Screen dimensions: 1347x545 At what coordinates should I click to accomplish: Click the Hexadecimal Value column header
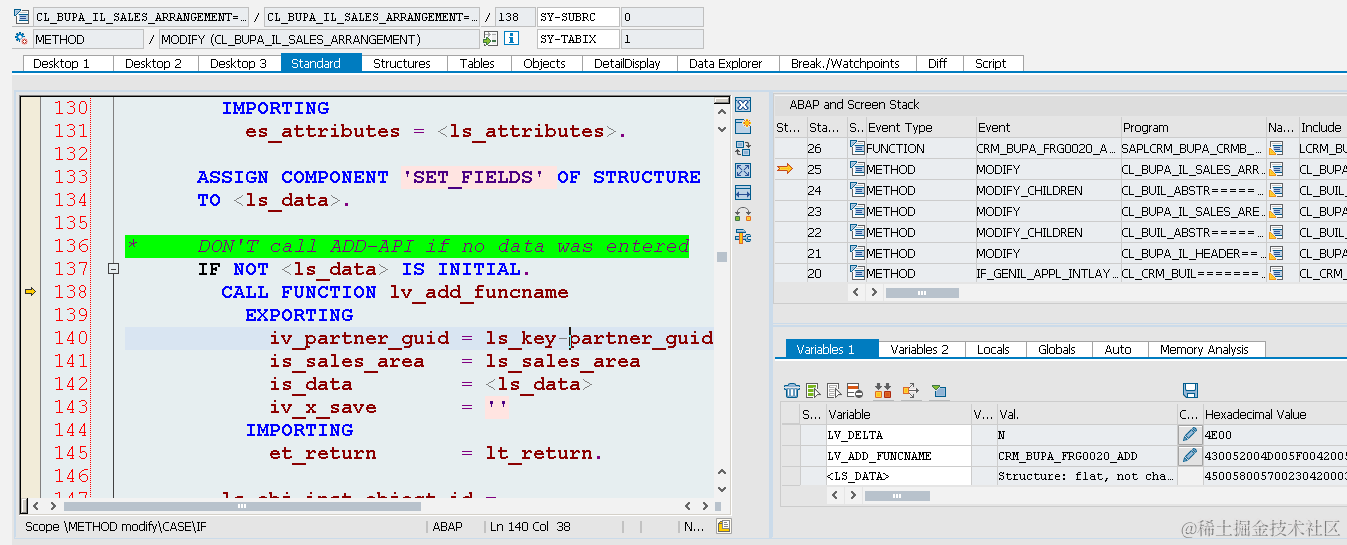pos(1274,414)
